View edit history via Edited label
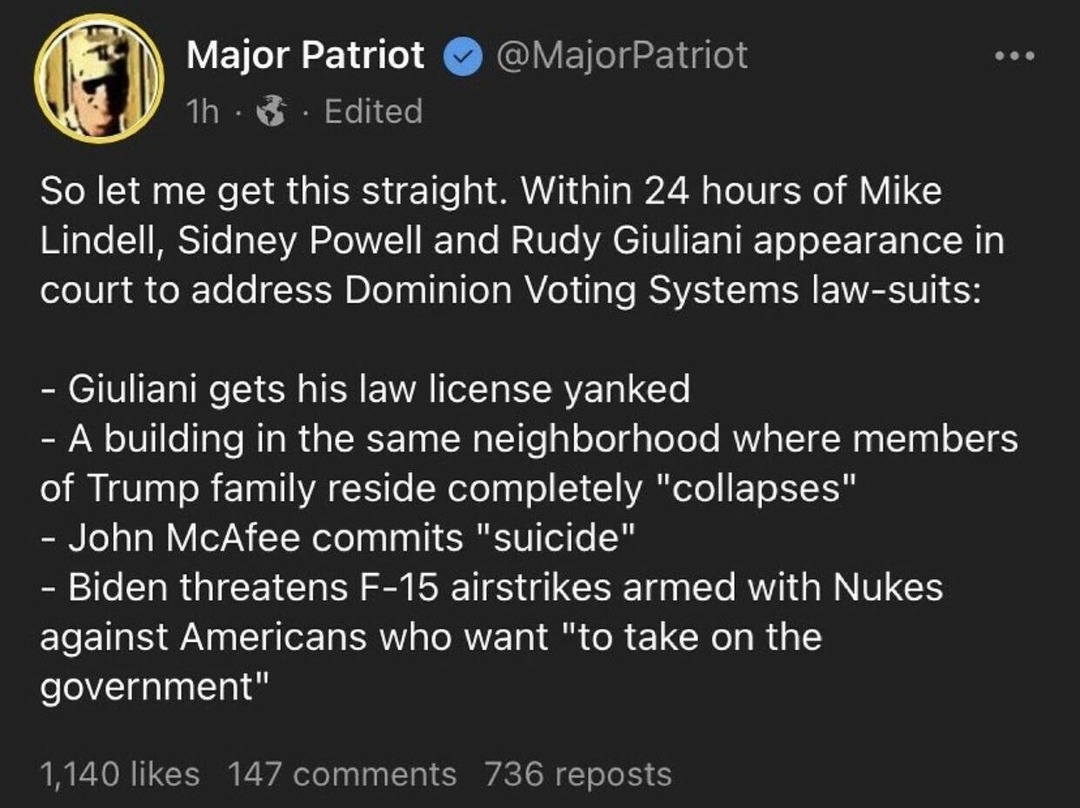The image size is (1080, 808). pyautogui.click(x=373, y=111)
